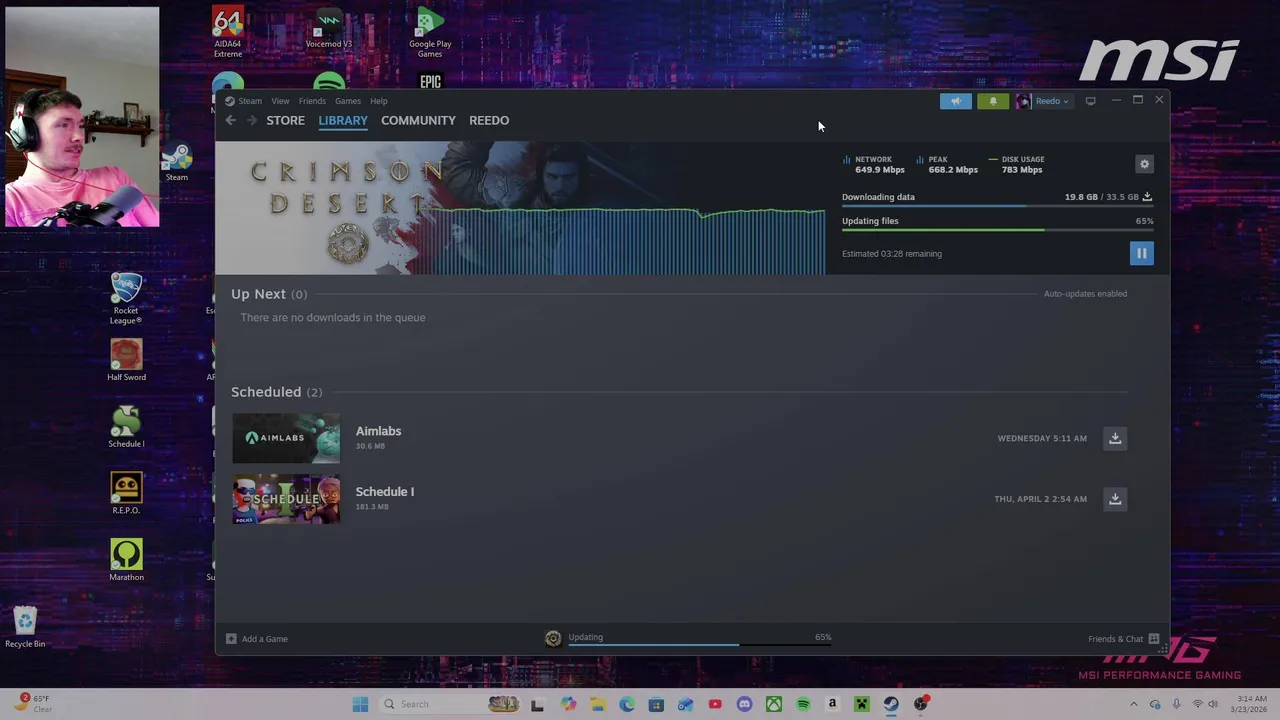Click the Aimlabs title text
The width and height of the screenshot is (1280, 720).
(x=378, y=431)
